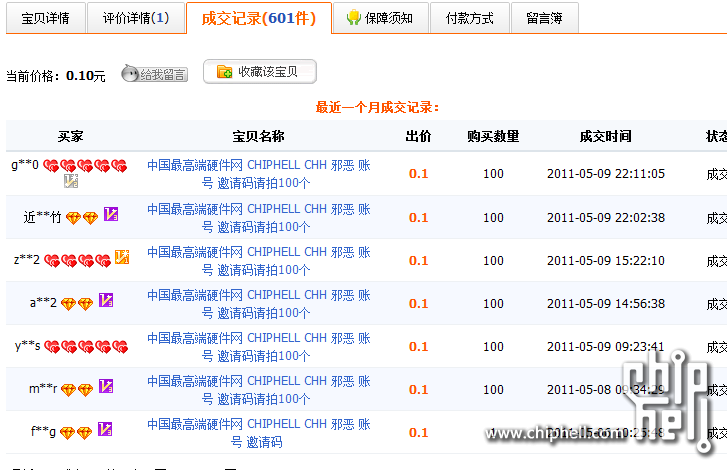Click the 给我留言 Wangwang icon
727x470 pixels.
pyautogui.click(x=154, y=74)
